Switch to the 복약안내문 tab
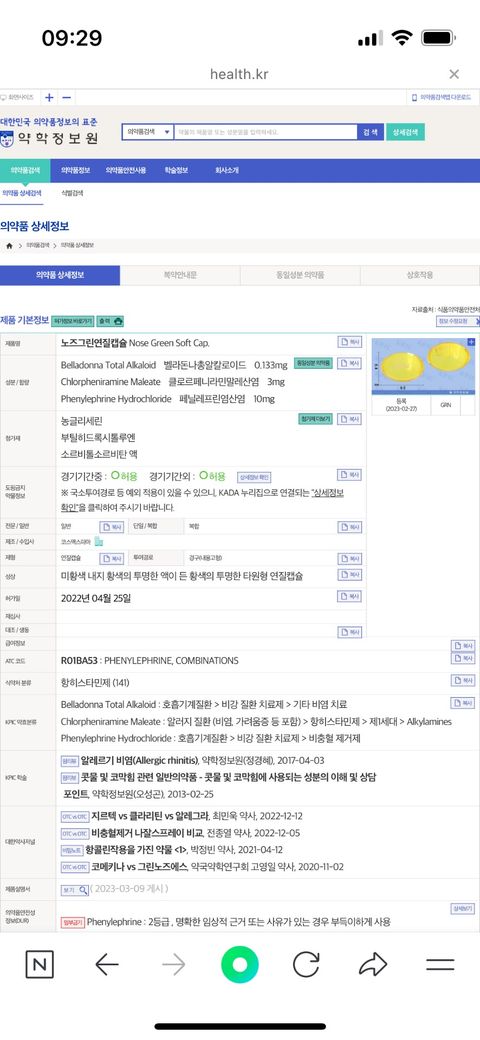Screen dimensions: 480x1040 (x=180, y=275)
